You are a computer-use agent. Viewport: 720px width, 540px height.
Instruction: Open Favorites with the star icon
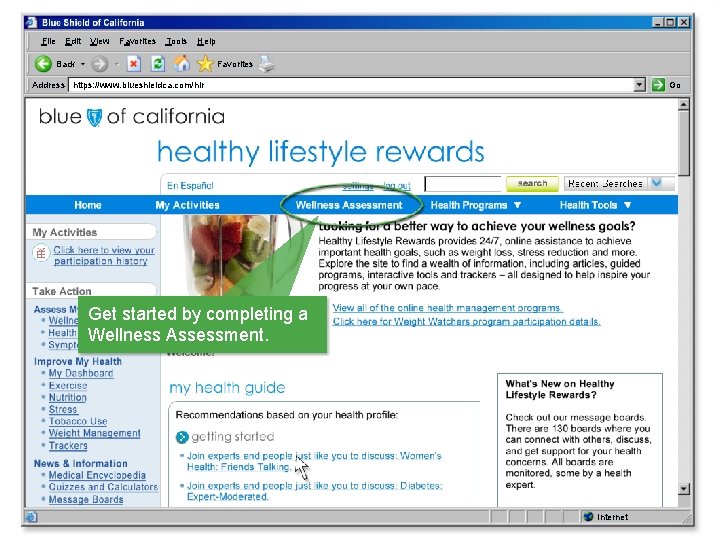point(205,64)
